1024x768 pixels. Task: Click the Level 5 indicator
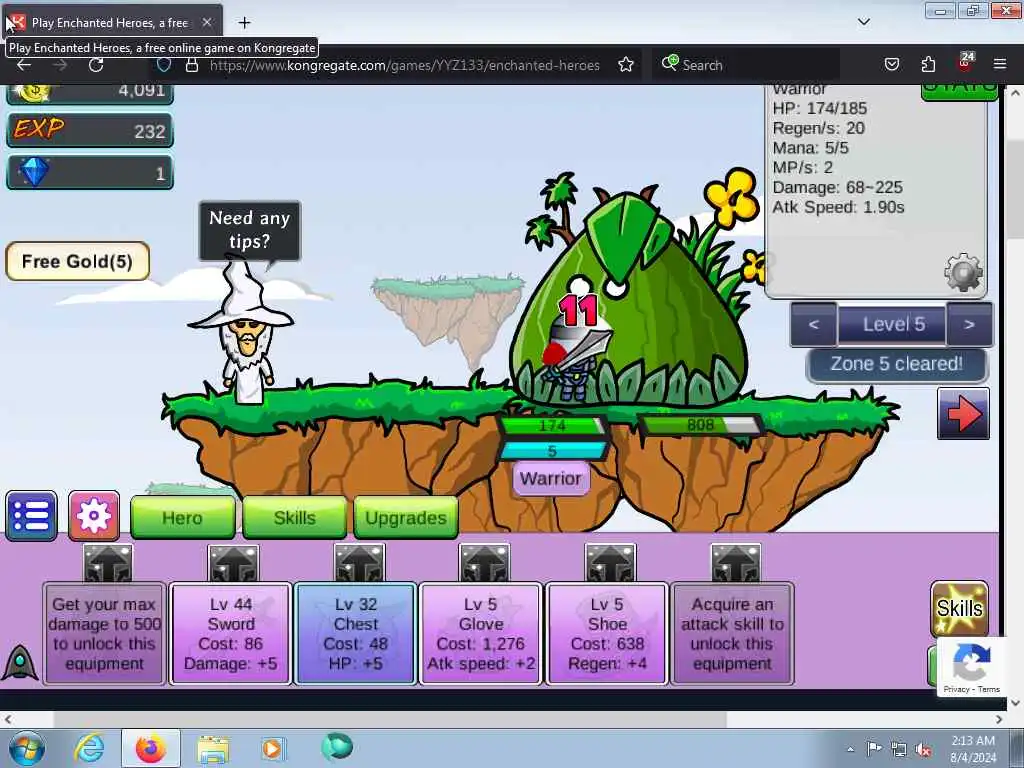[x=892, y=324]
